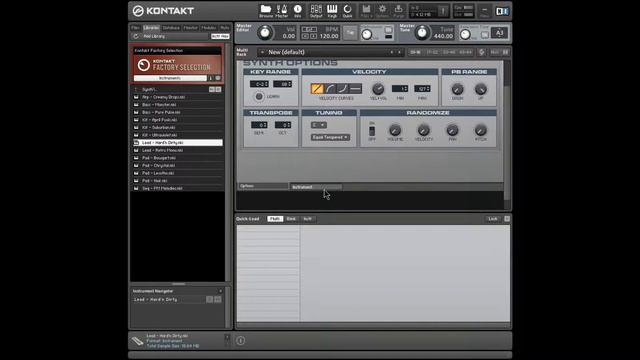Click velocity Min value stepper
640x360 pixels.
pos(405,89)
